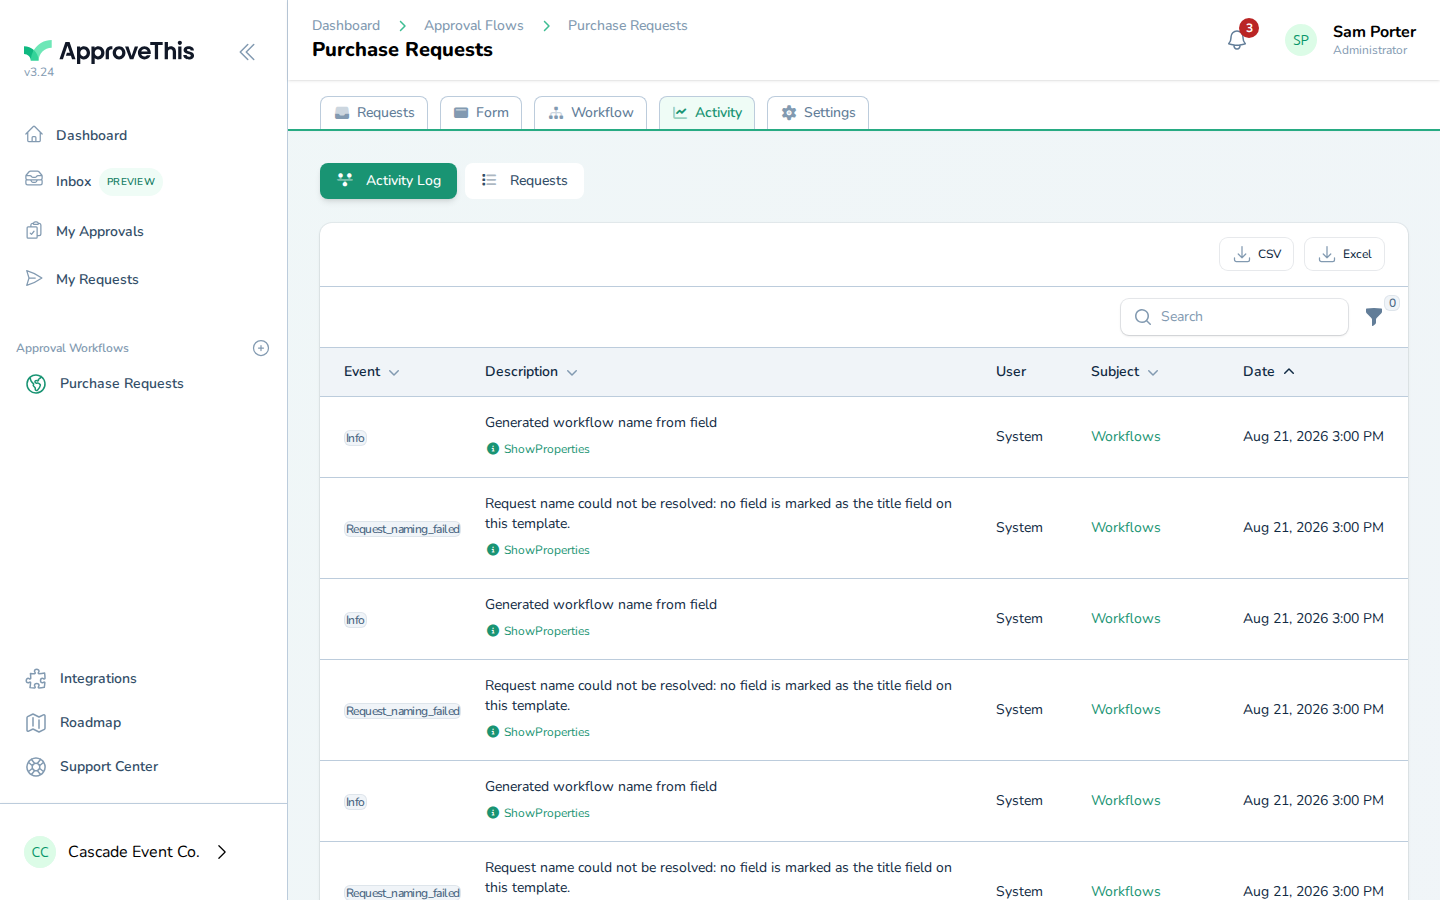Show properties of second Info event

(x=538, y=631)
